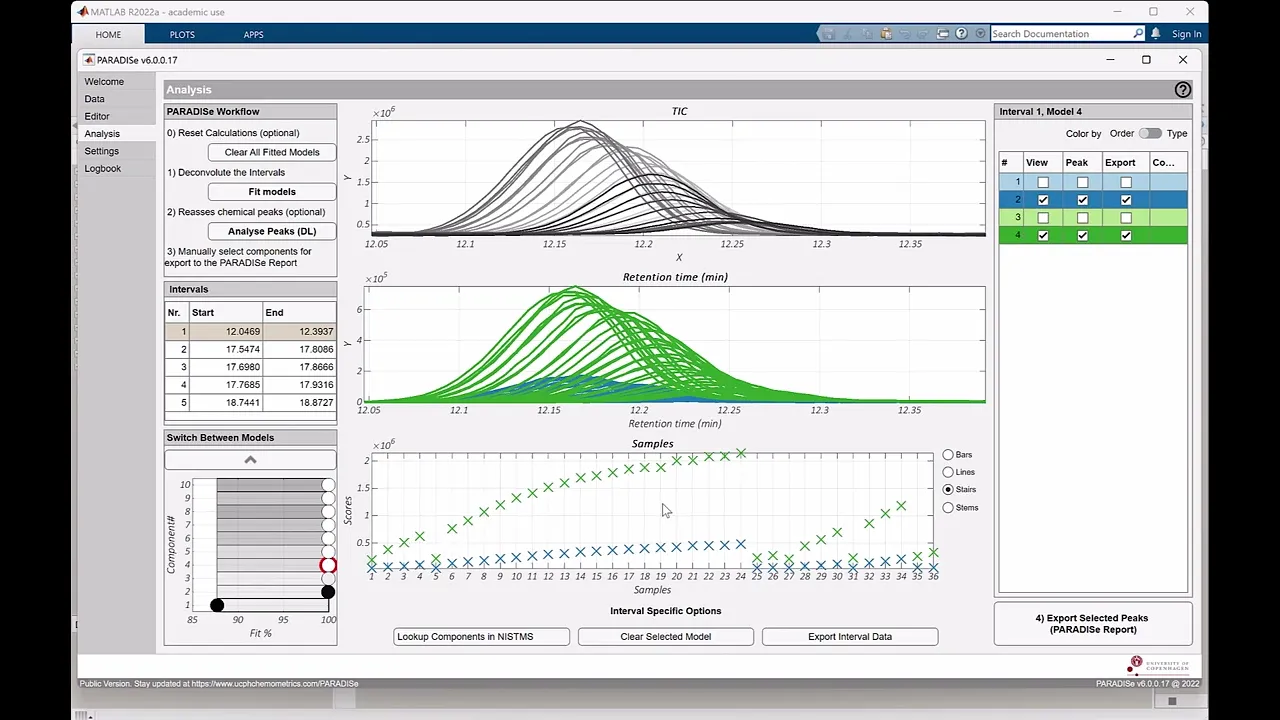Select interval 4 starting at 17.7685
1280x720 pixels.
click(x=251, y=385)
